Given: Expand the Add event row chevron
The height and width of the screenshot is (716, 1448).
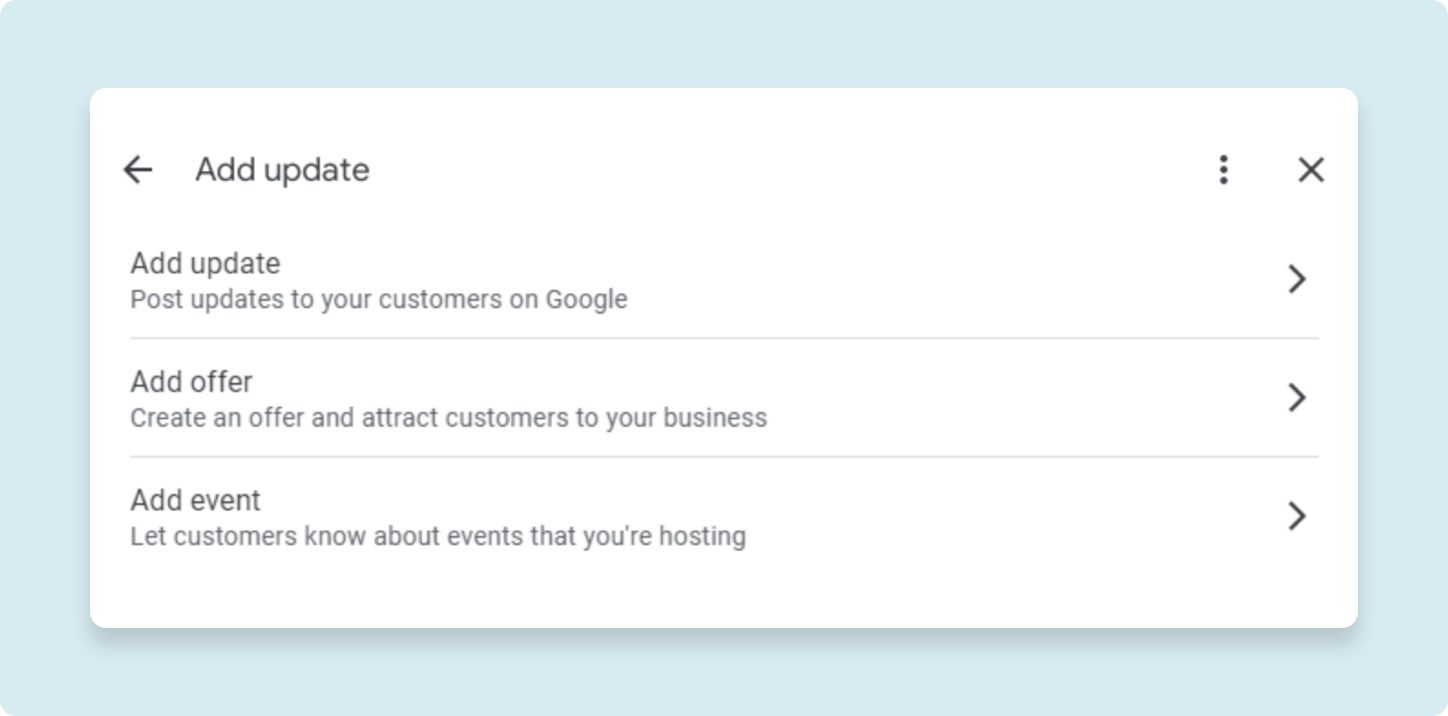Looking at the screenshot, I should (x=1297, y=516).
